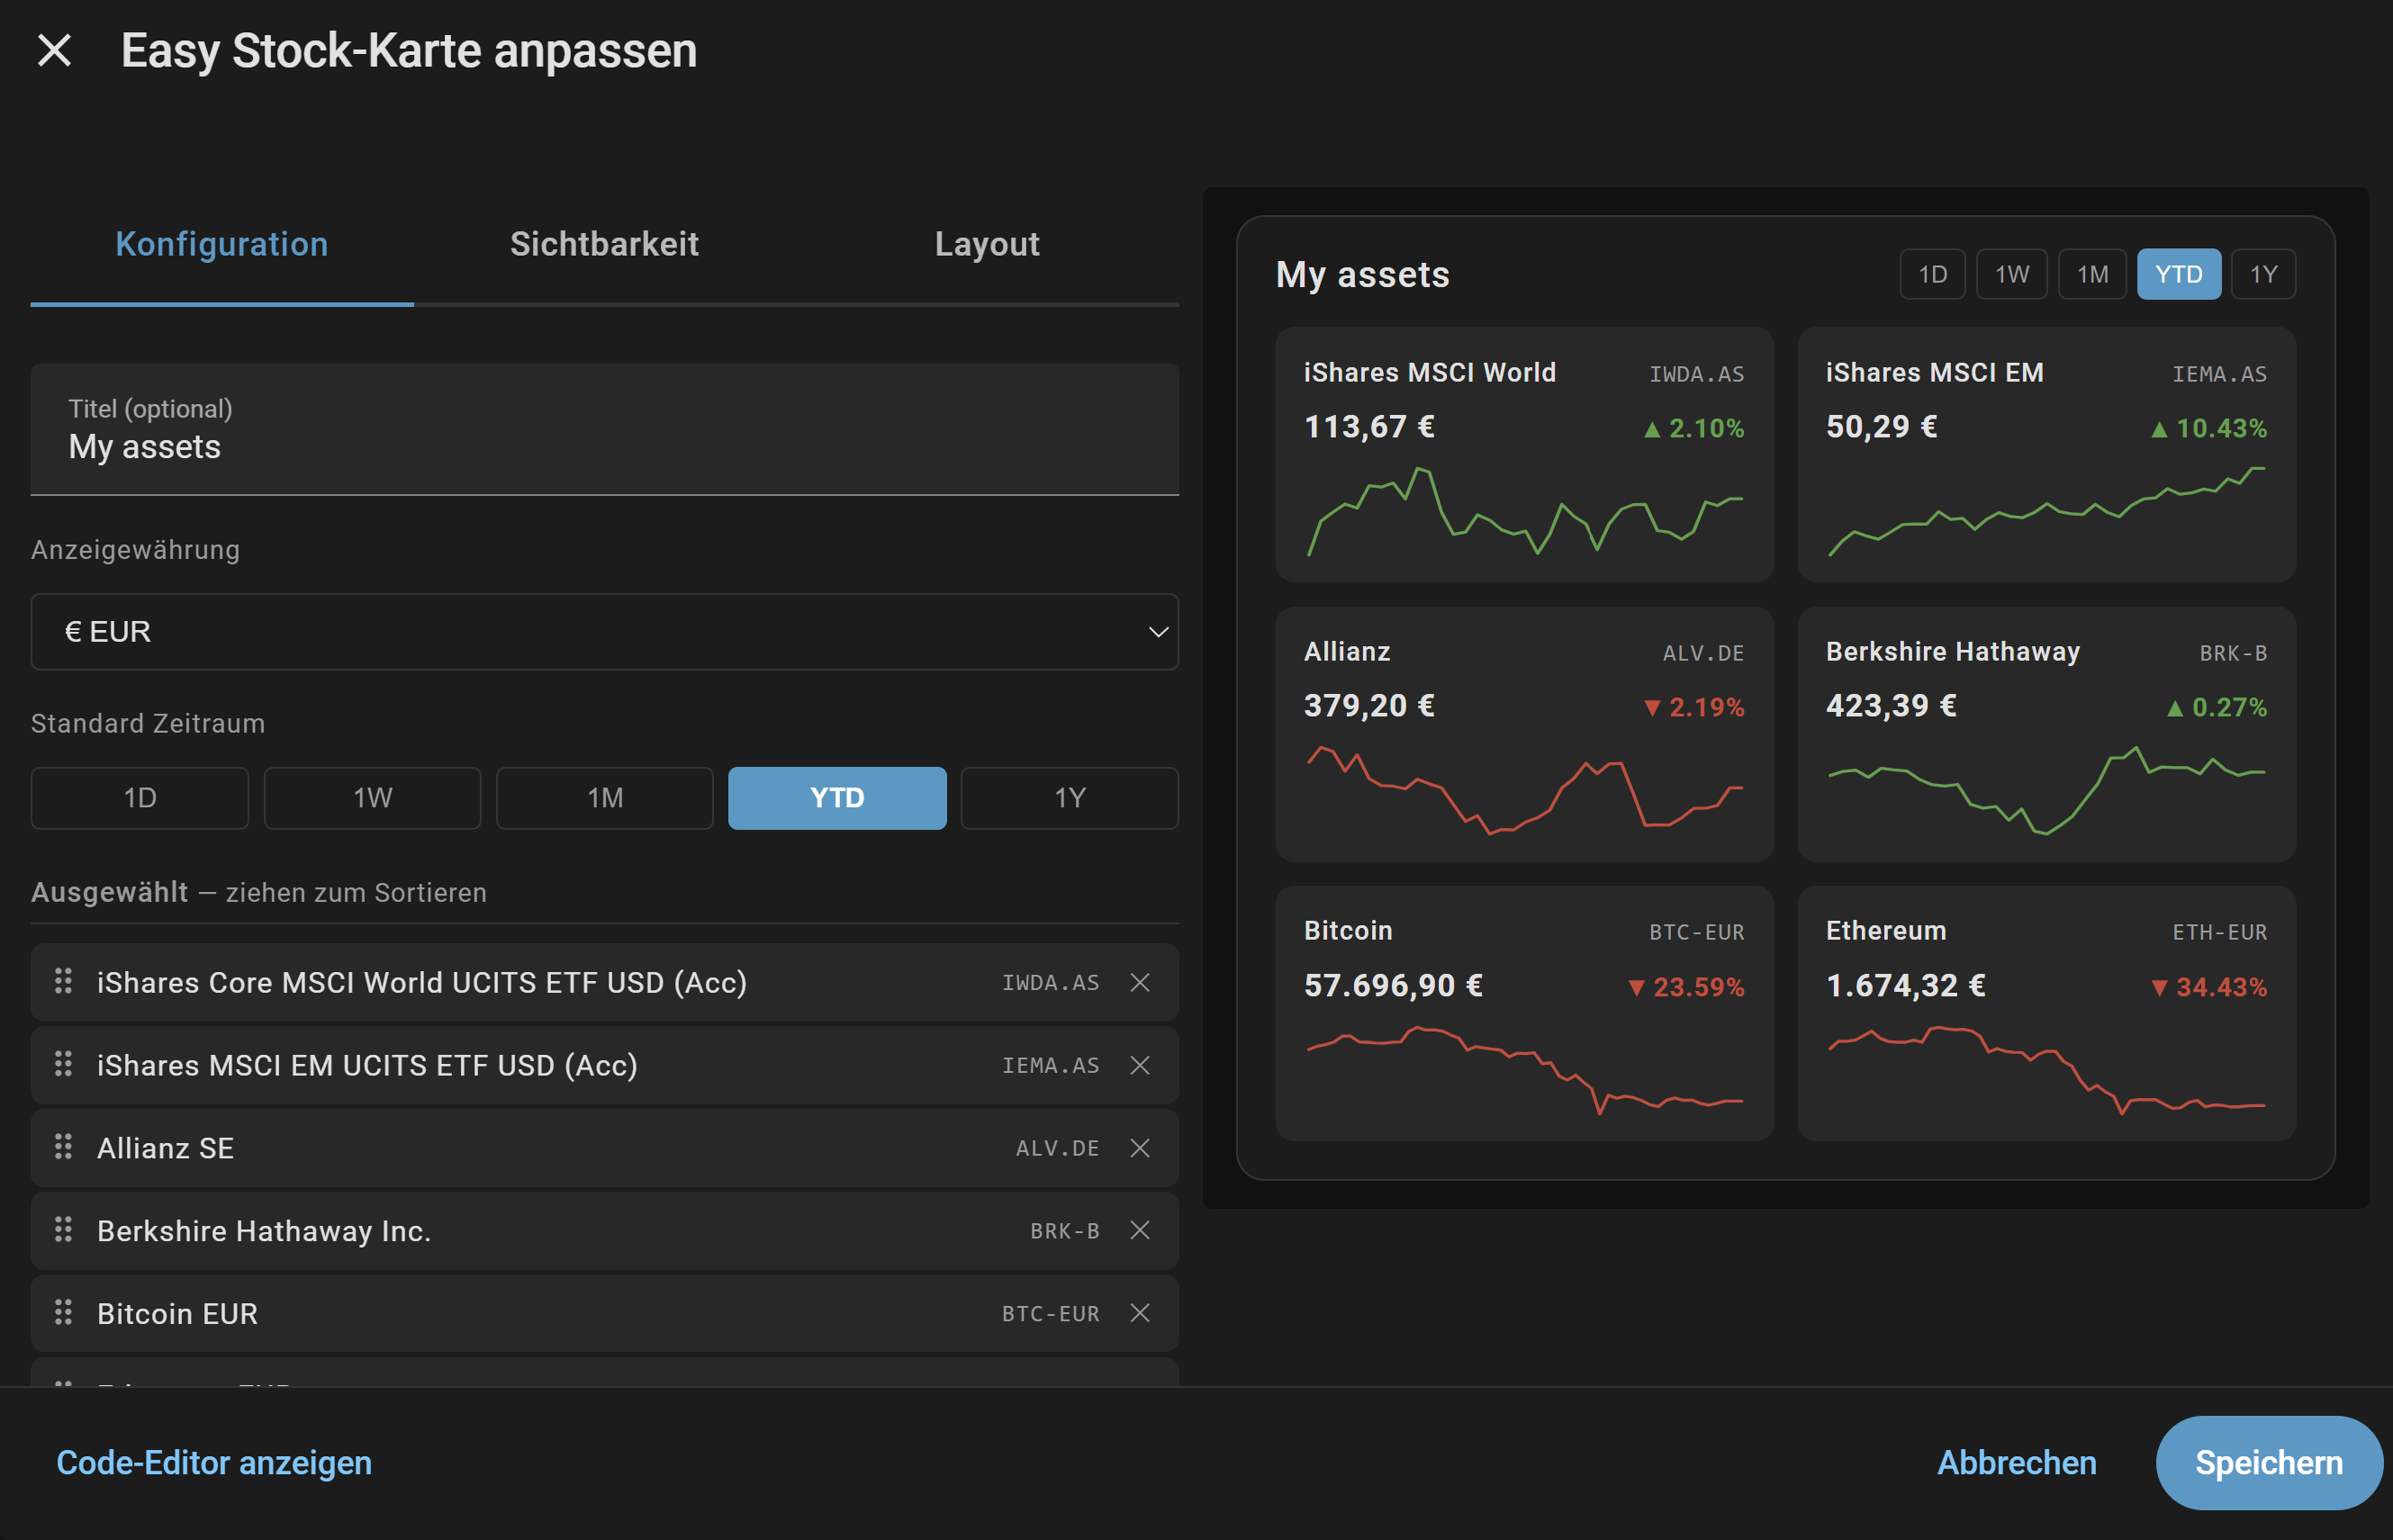Set standard period to 1D
Screen dimensions: 2393x1540
[x=140, y=798]
